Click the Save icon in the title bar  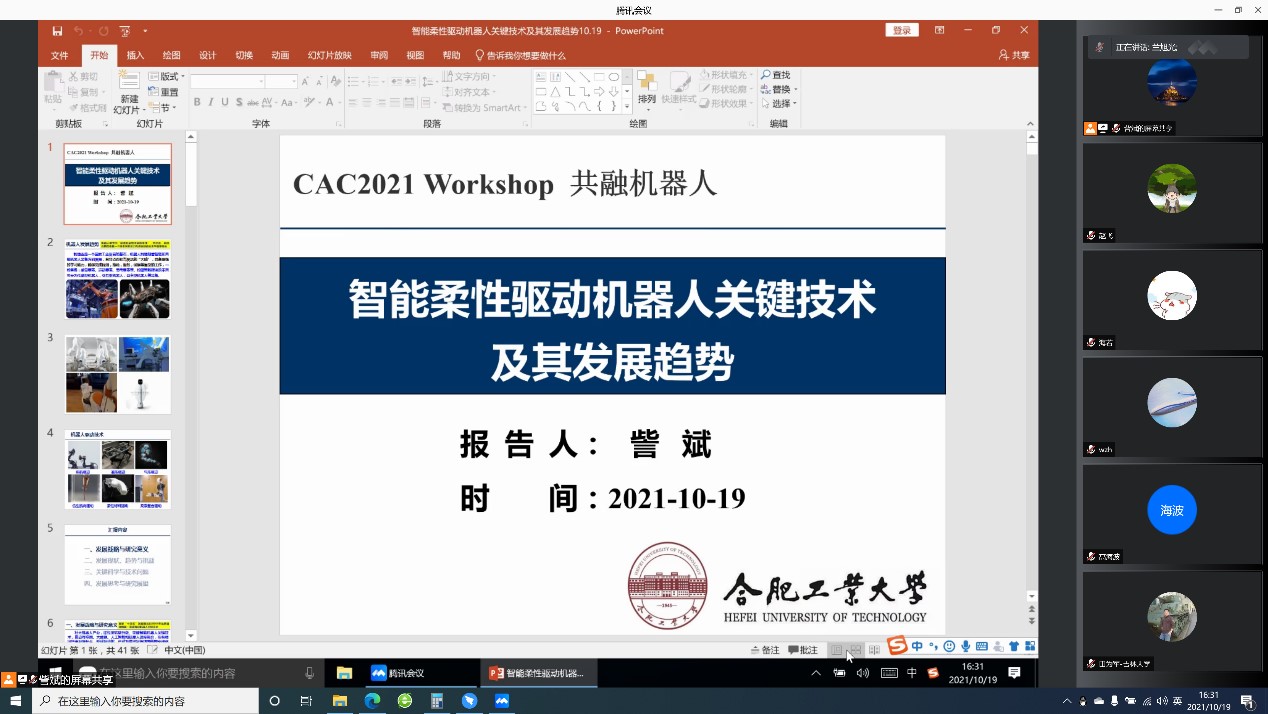click(x=57, y=31)
